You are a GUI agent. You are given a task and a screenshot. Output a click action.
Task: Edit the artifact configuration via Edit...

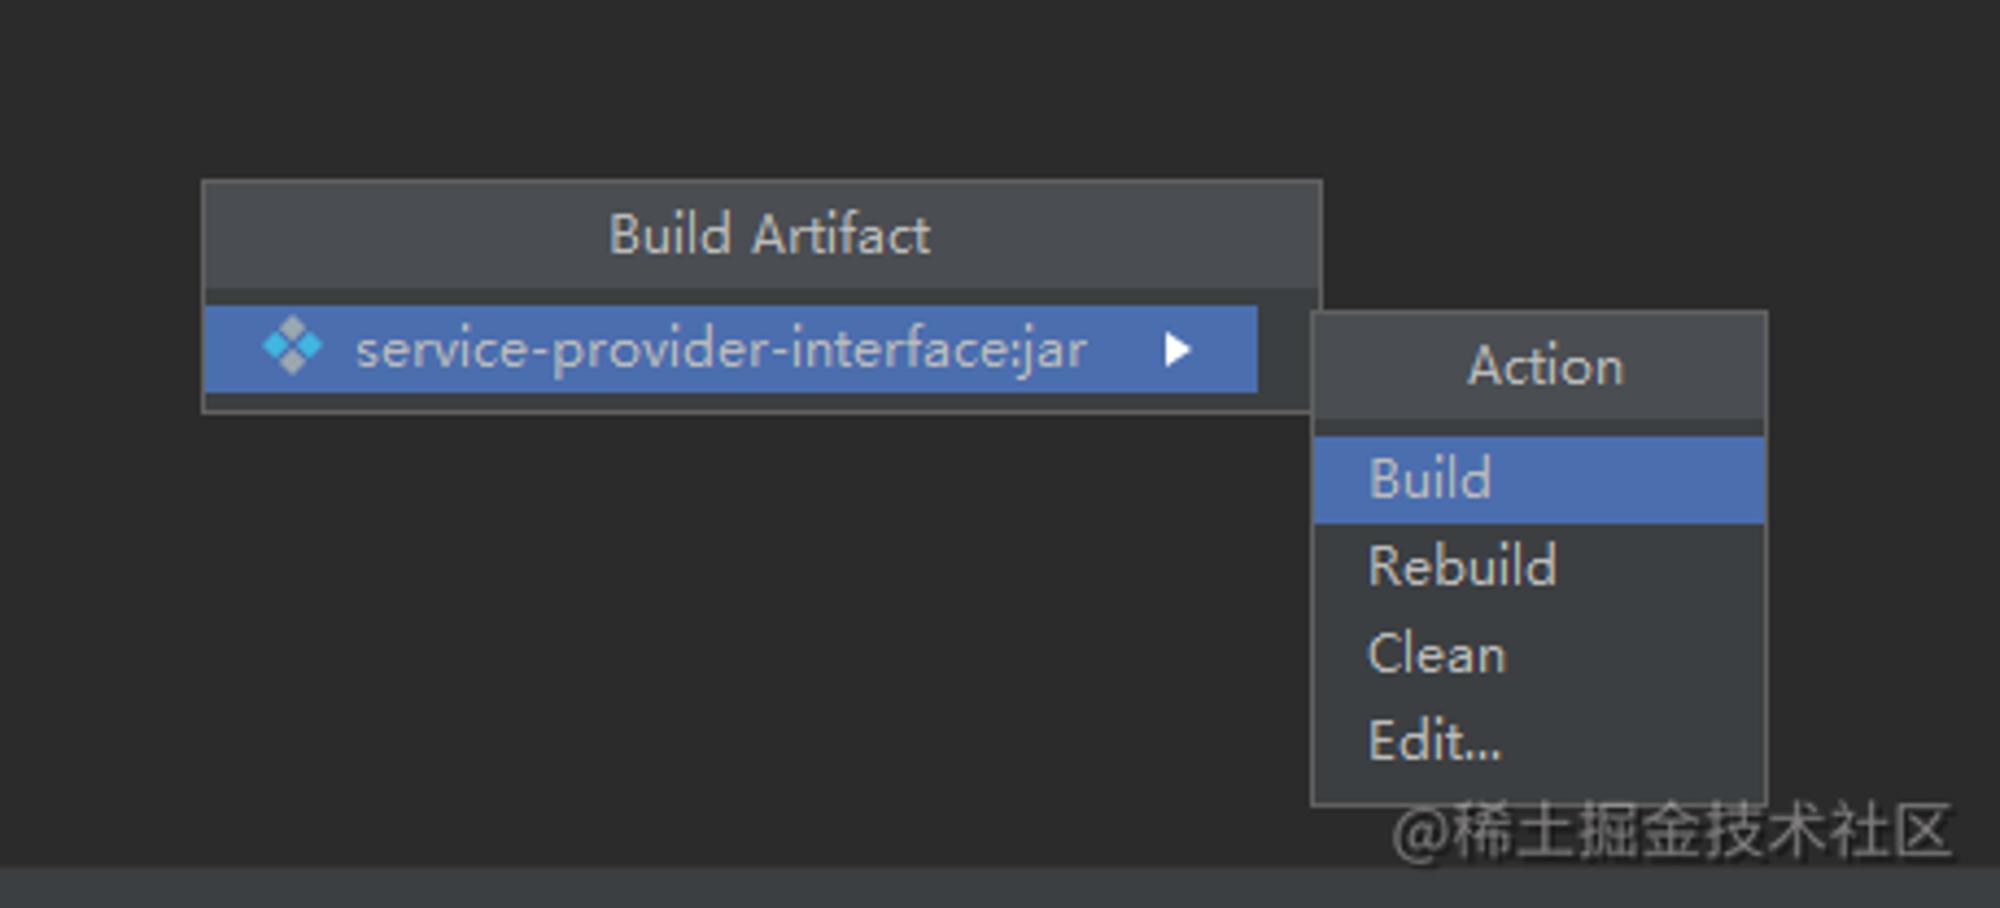click(x=1539, y=741)
